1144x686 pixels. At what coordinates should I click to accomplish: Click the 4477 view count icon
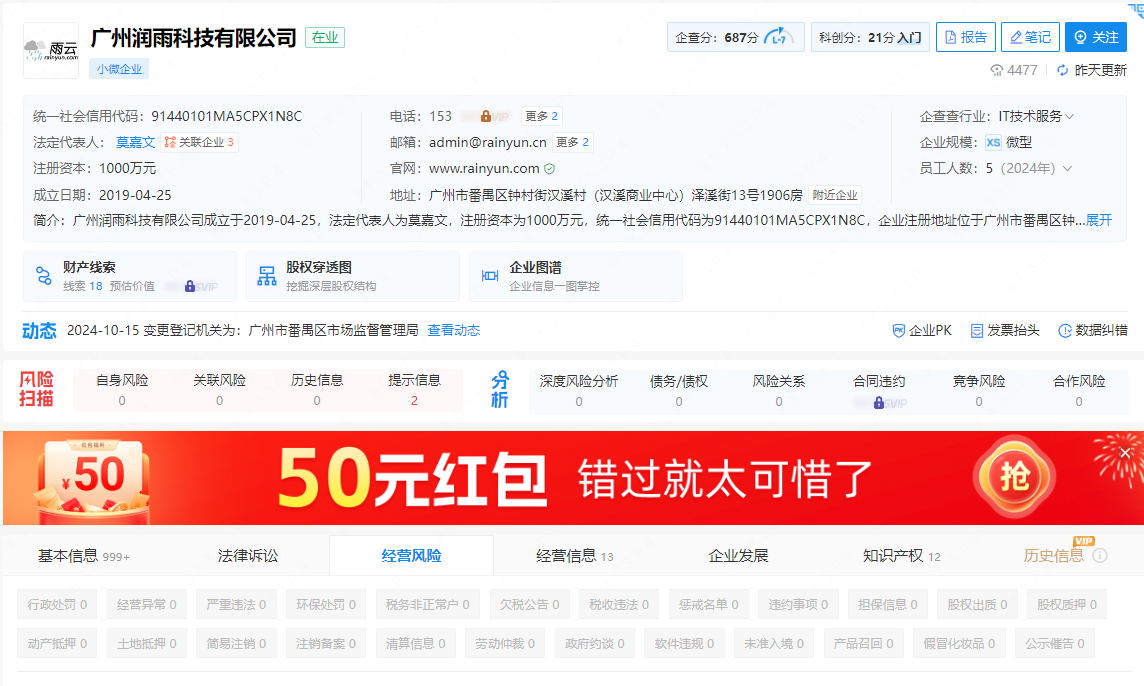tap(996, 70)
